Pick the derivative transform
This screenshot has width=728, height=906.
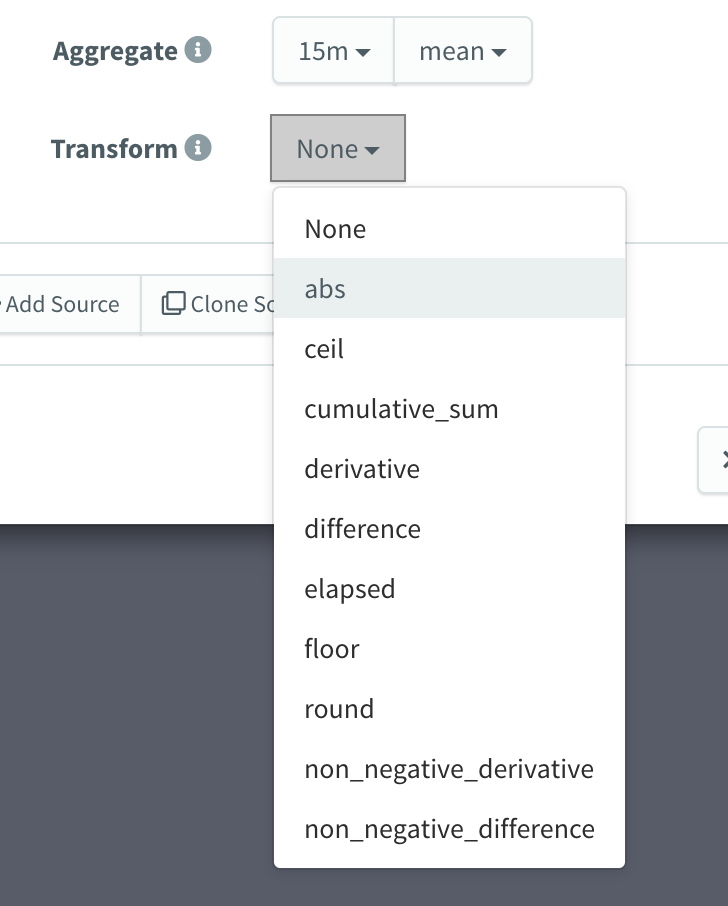pos(450,469)
